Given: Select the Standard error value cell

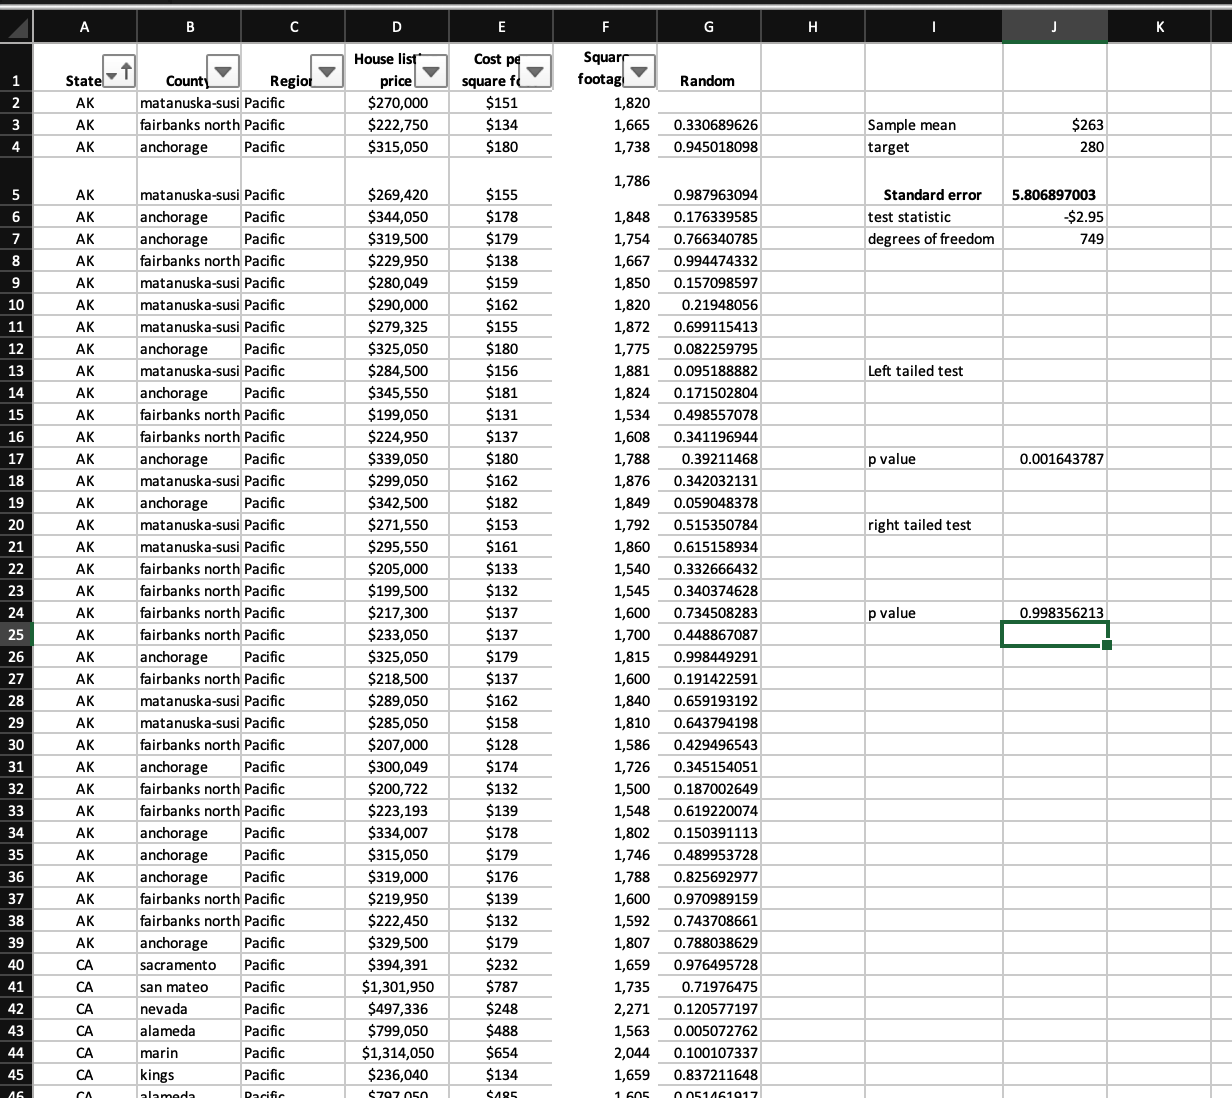Looking at the screenshot, I should pyautogui.click(x=1054, y=194).
